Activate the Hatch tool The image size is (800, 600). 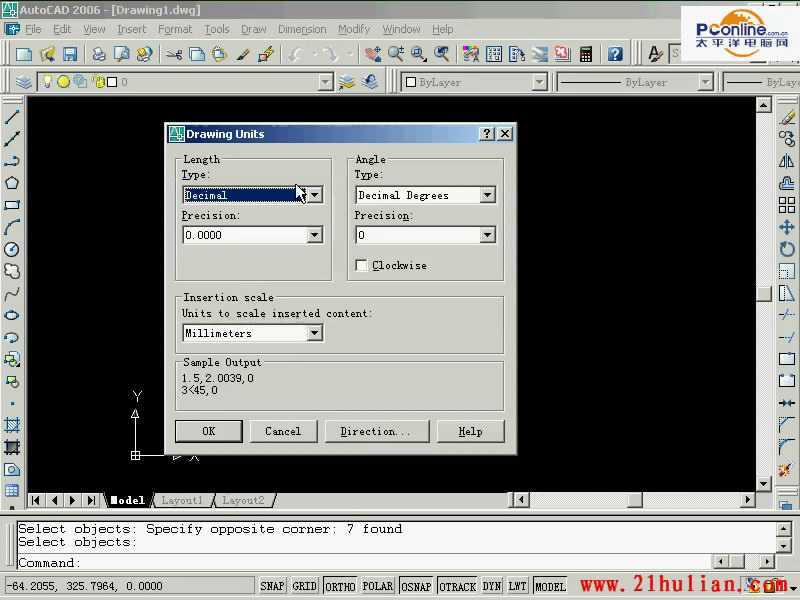click(12, 425)
